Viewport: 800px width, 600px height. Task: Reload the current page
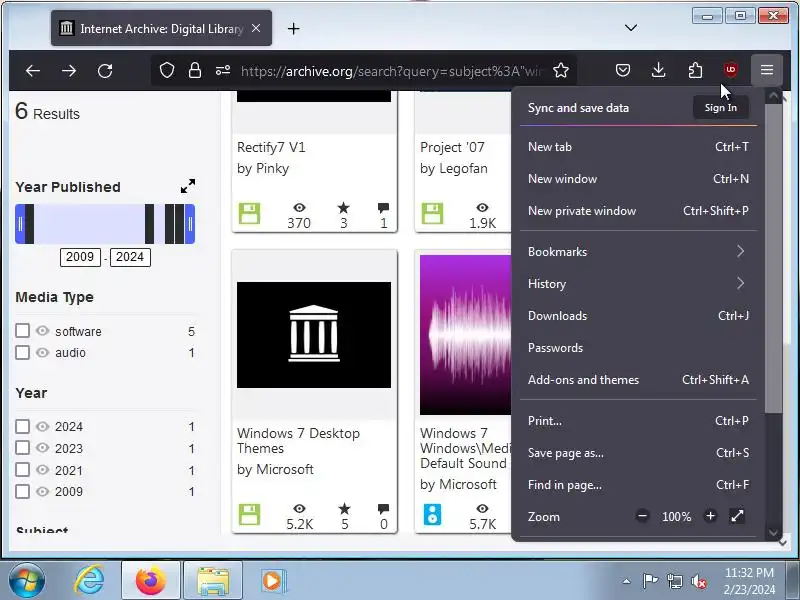point(105,70)
